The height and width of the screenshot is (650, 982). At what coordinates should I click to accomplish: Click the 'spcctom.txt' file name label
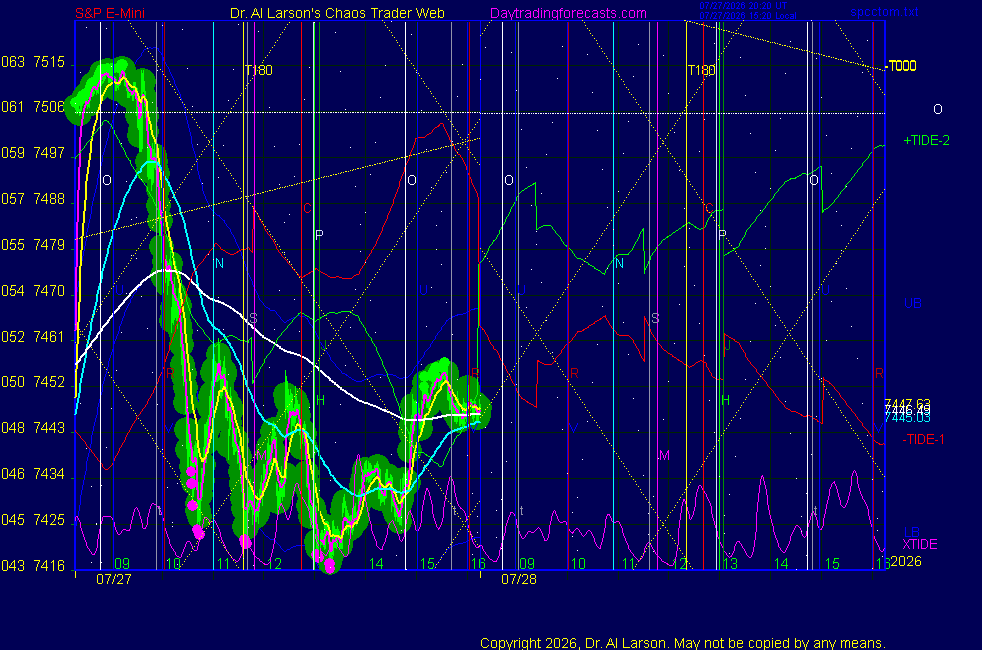point(884,12)
